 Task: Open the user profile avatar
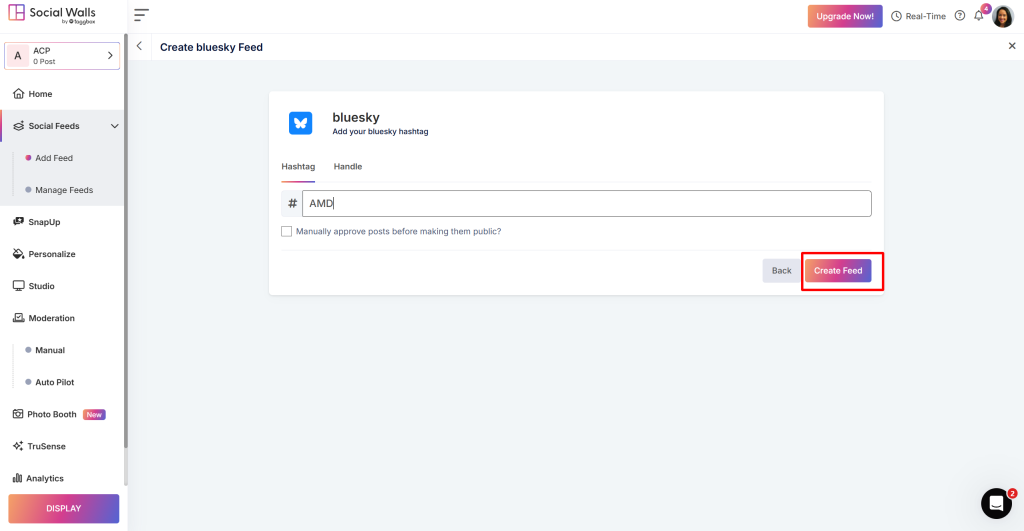click(x=1002, y=16)
